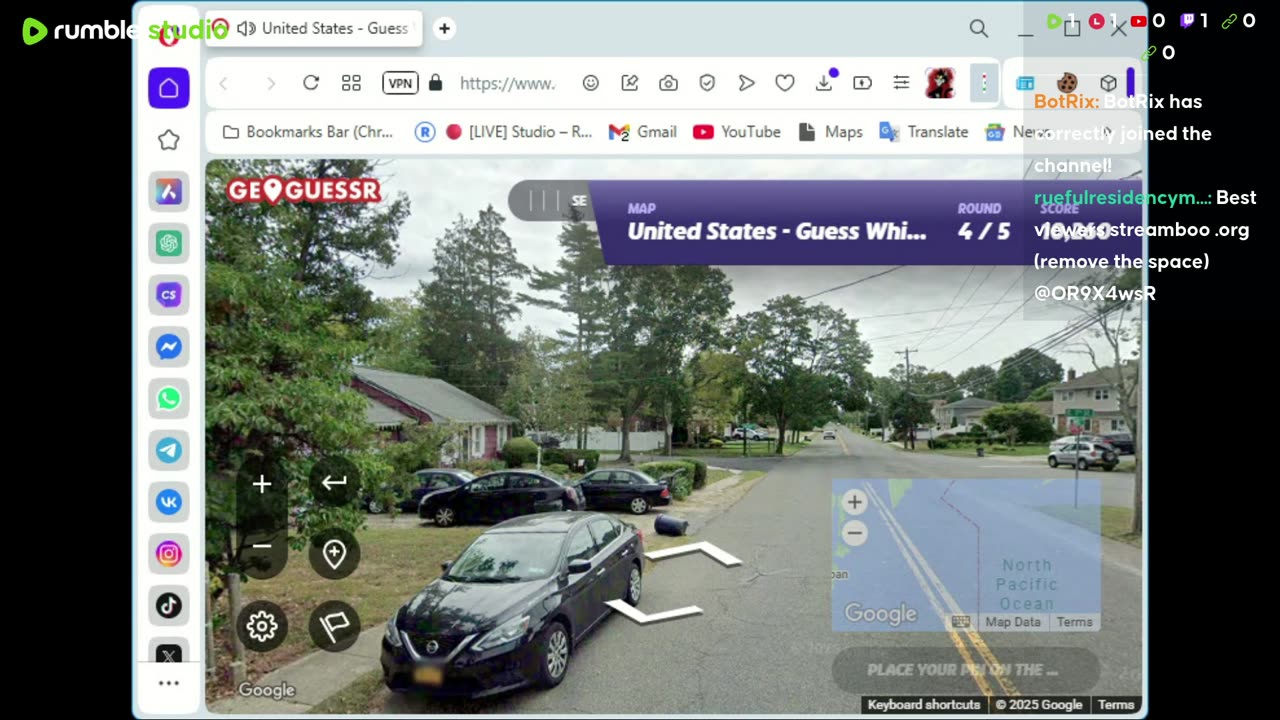Return to start with flag icon
This screenshot has height=720, width=1280.
point(334,626)
